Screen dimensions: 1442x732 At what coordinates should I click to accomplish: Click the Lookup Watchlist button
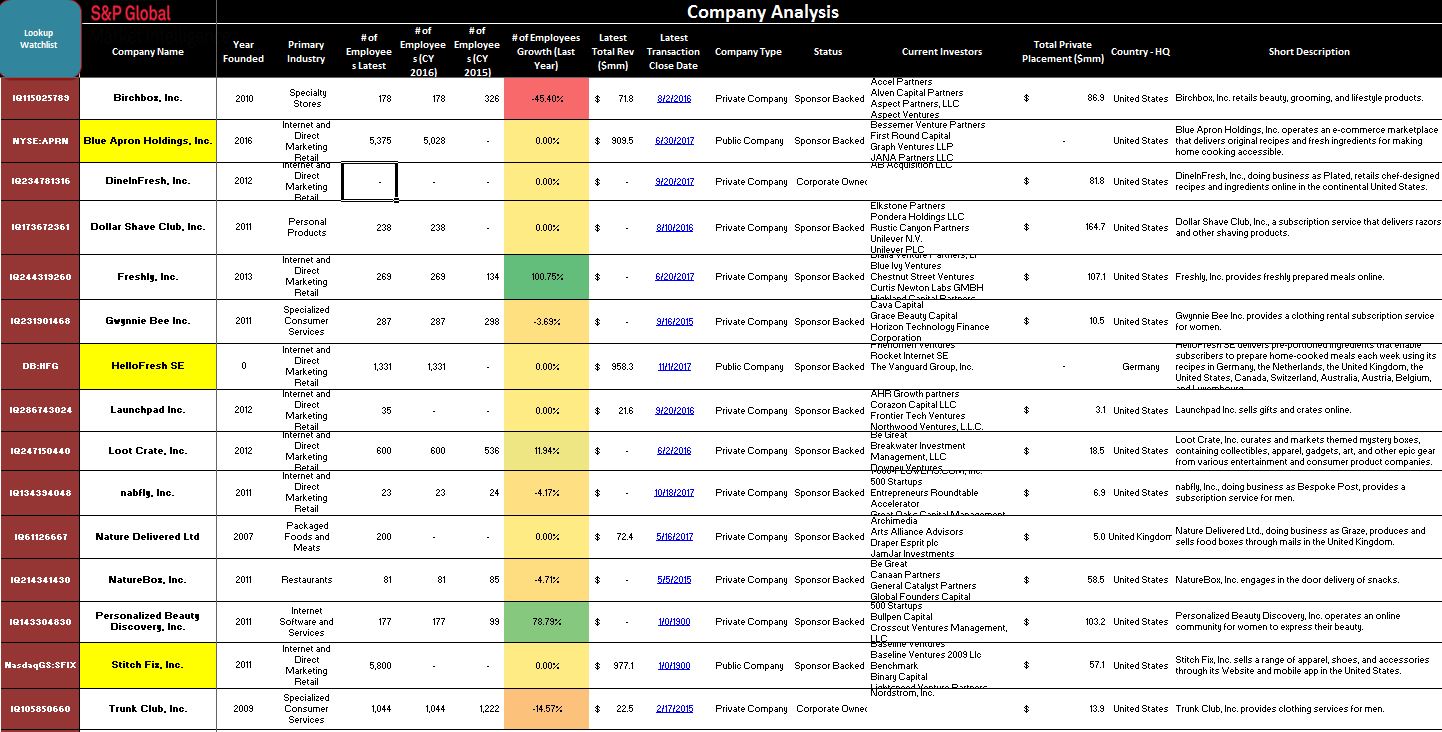40,39
